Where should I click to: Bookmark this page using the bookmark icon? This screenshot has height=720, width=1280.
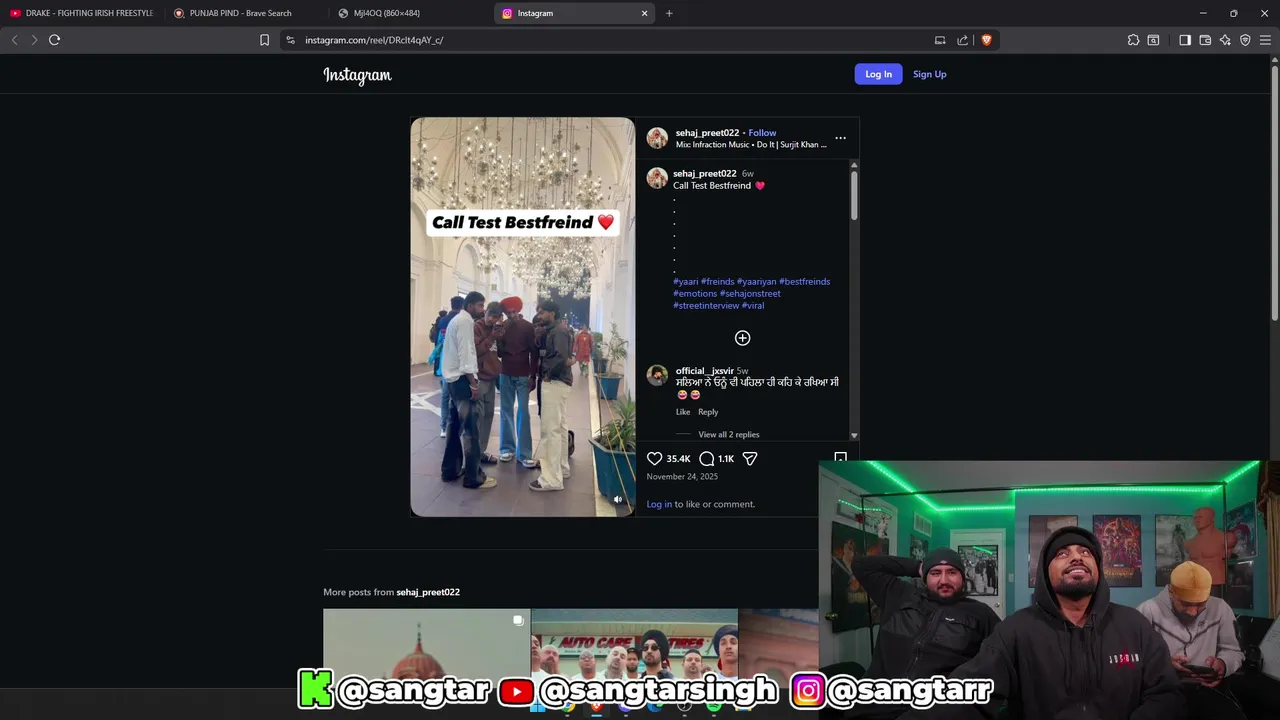[x=264, y=40]
